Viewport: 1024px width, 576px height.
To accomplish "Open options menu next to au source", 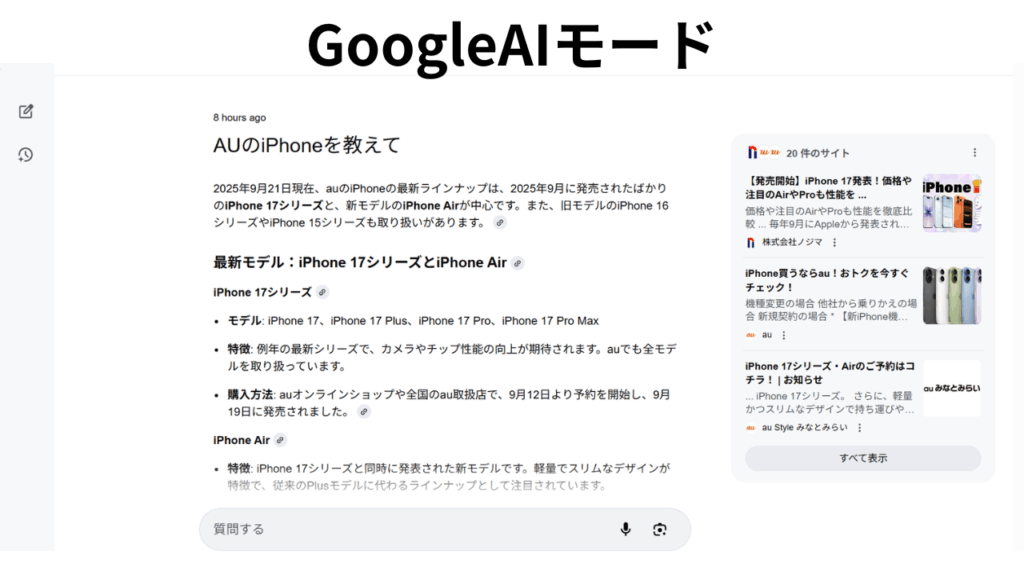I will pos(784,335).
